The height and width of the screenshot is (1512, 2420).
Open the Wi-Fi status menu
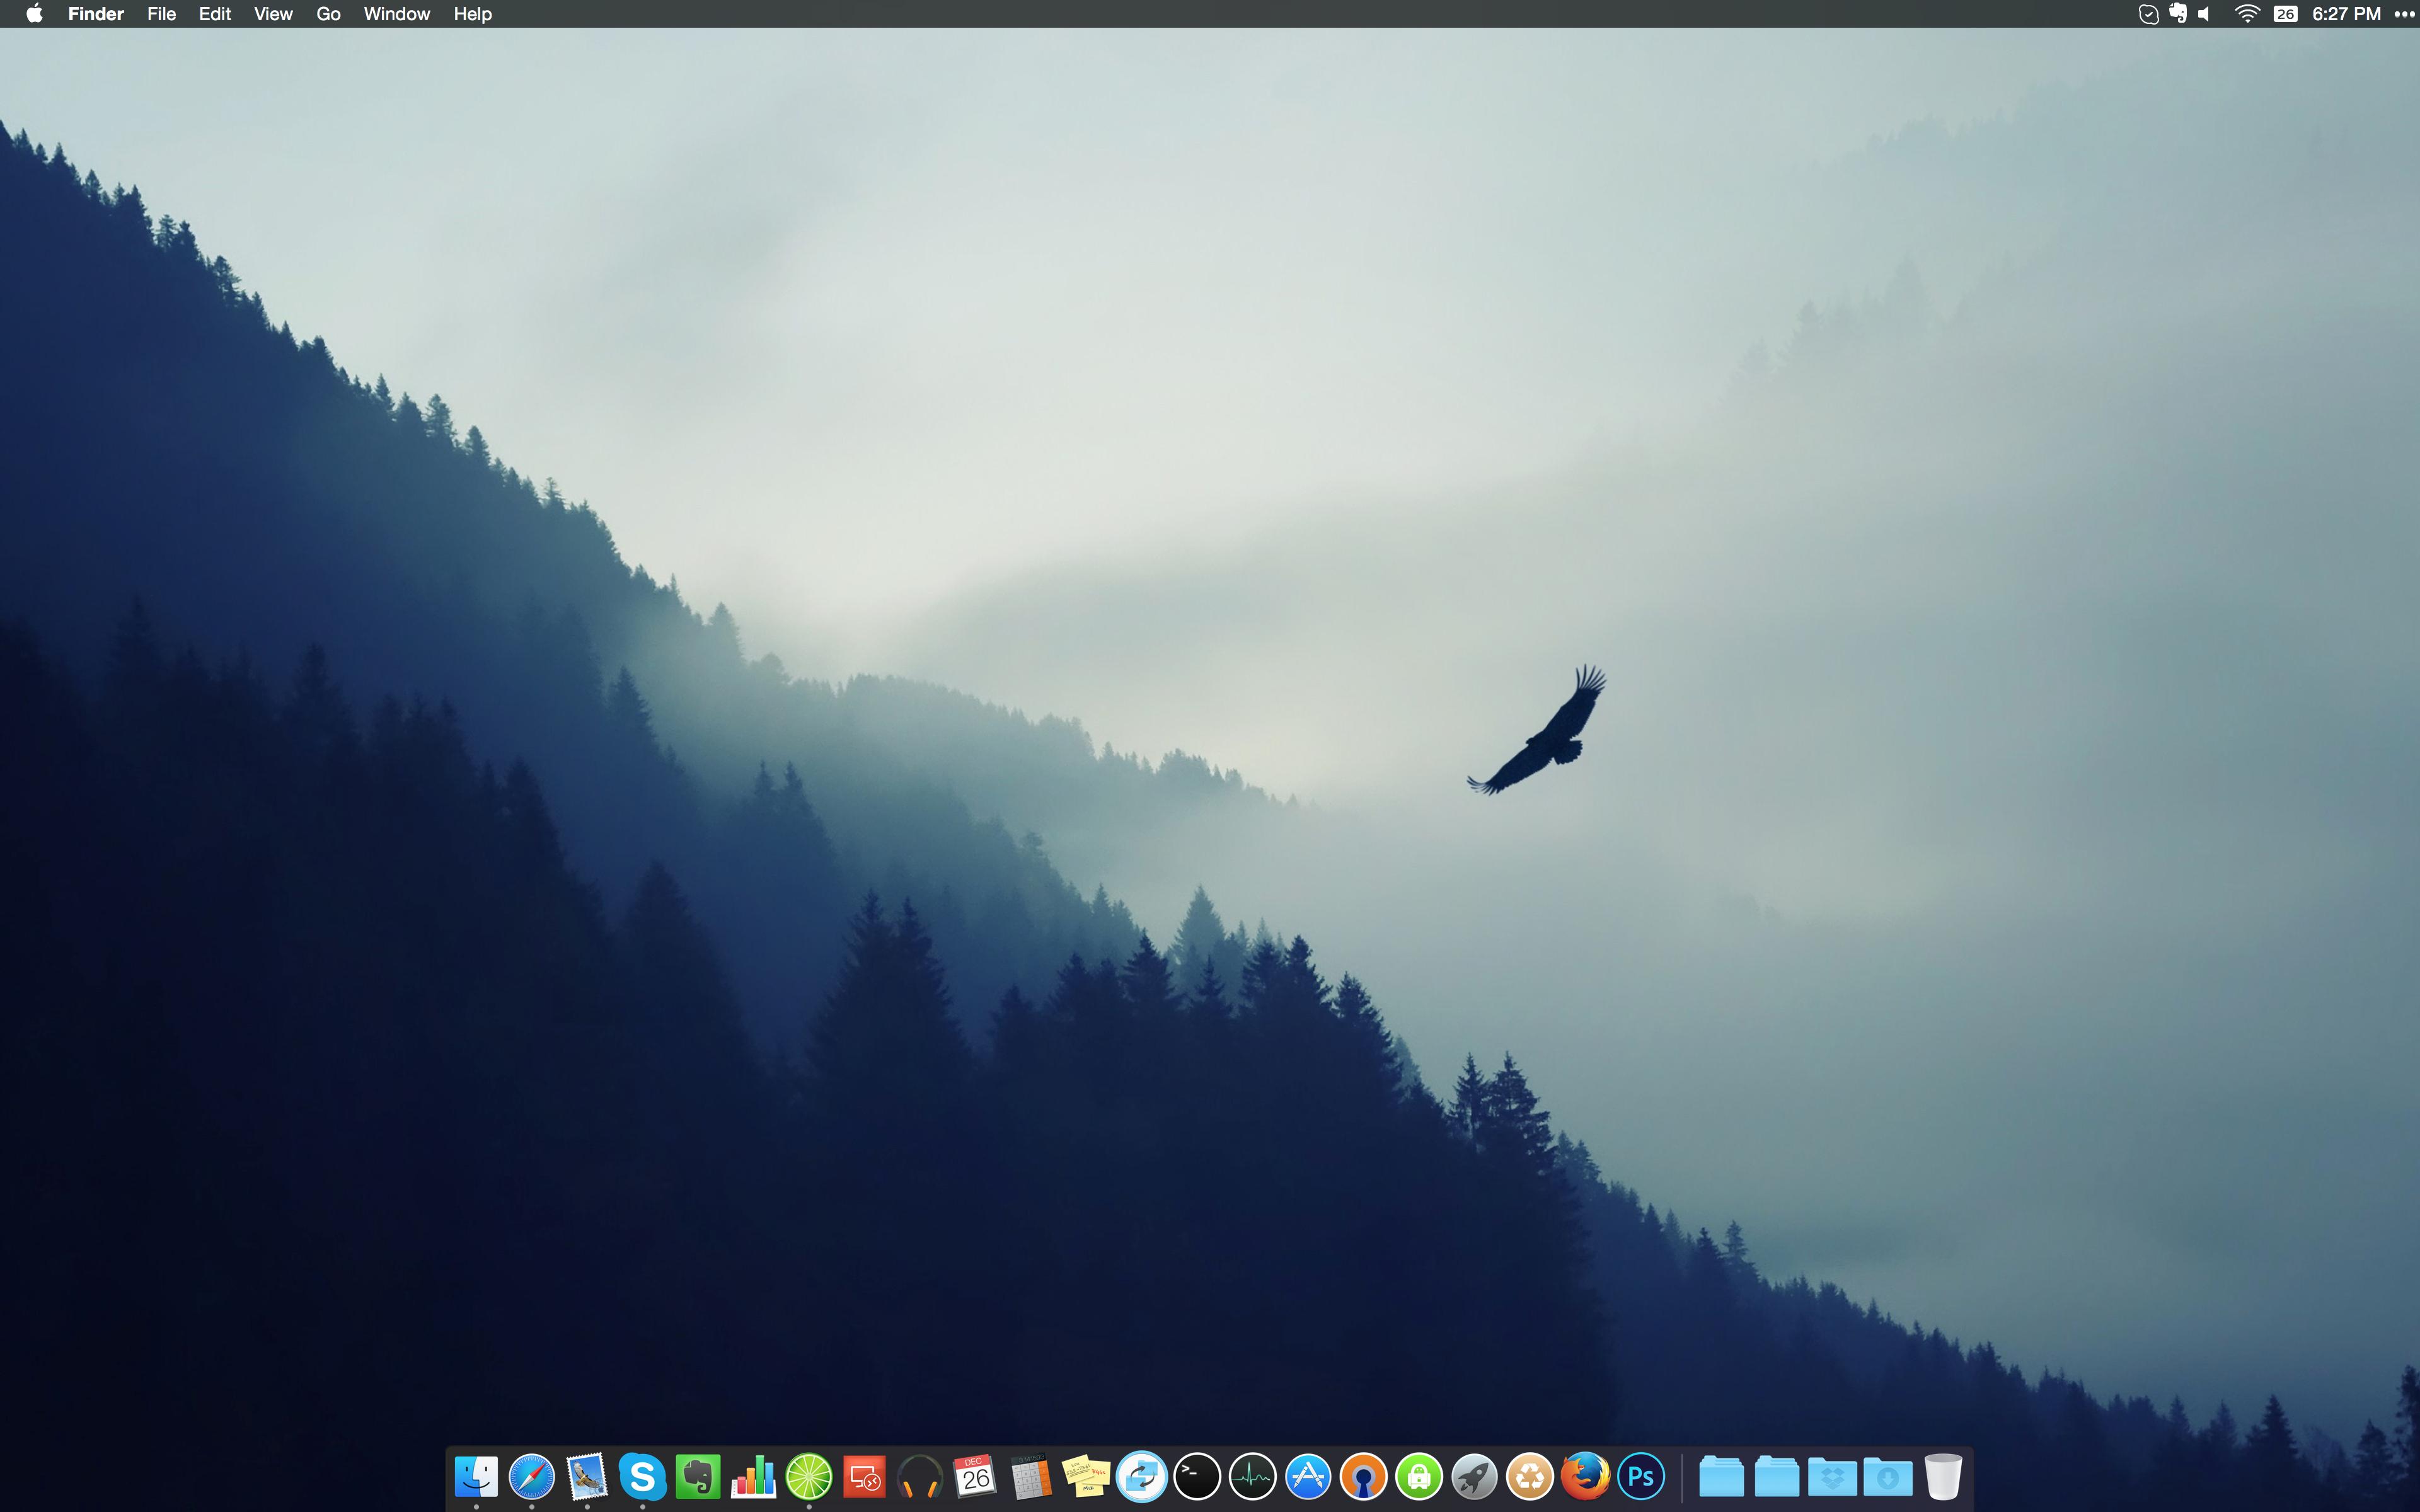[2247, 14]
